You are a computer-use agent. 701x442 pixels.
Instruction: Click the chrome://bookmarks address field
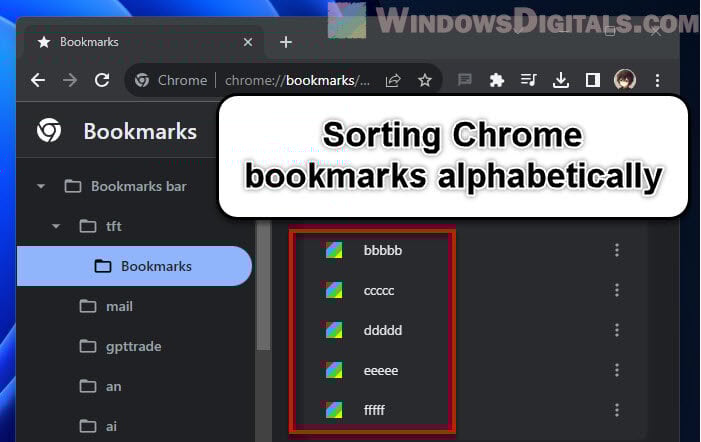297,80
